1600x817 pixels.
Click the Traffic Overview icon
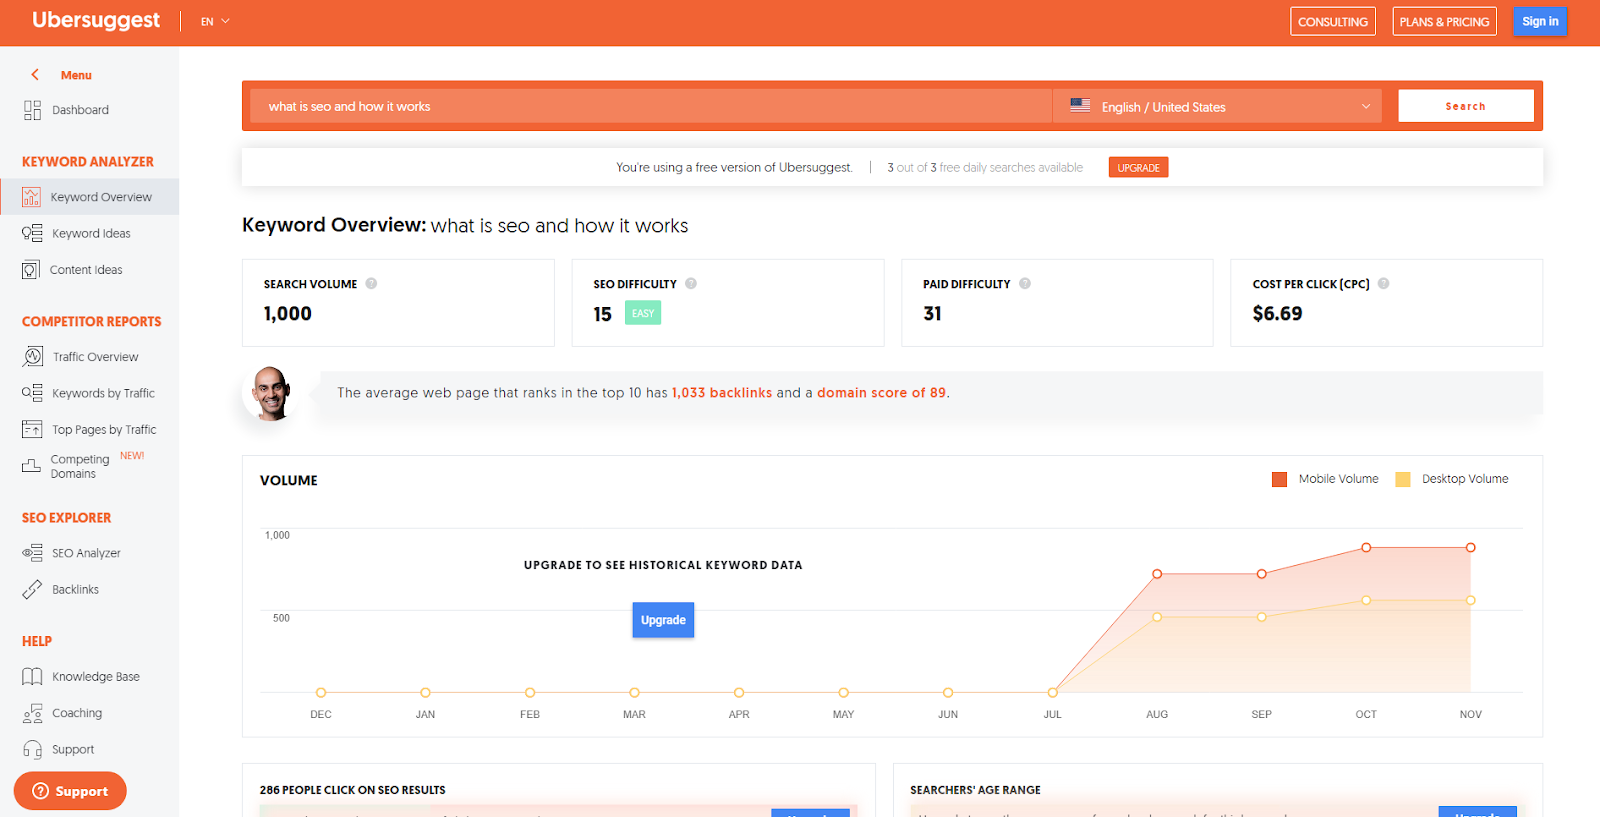[33, 356]
